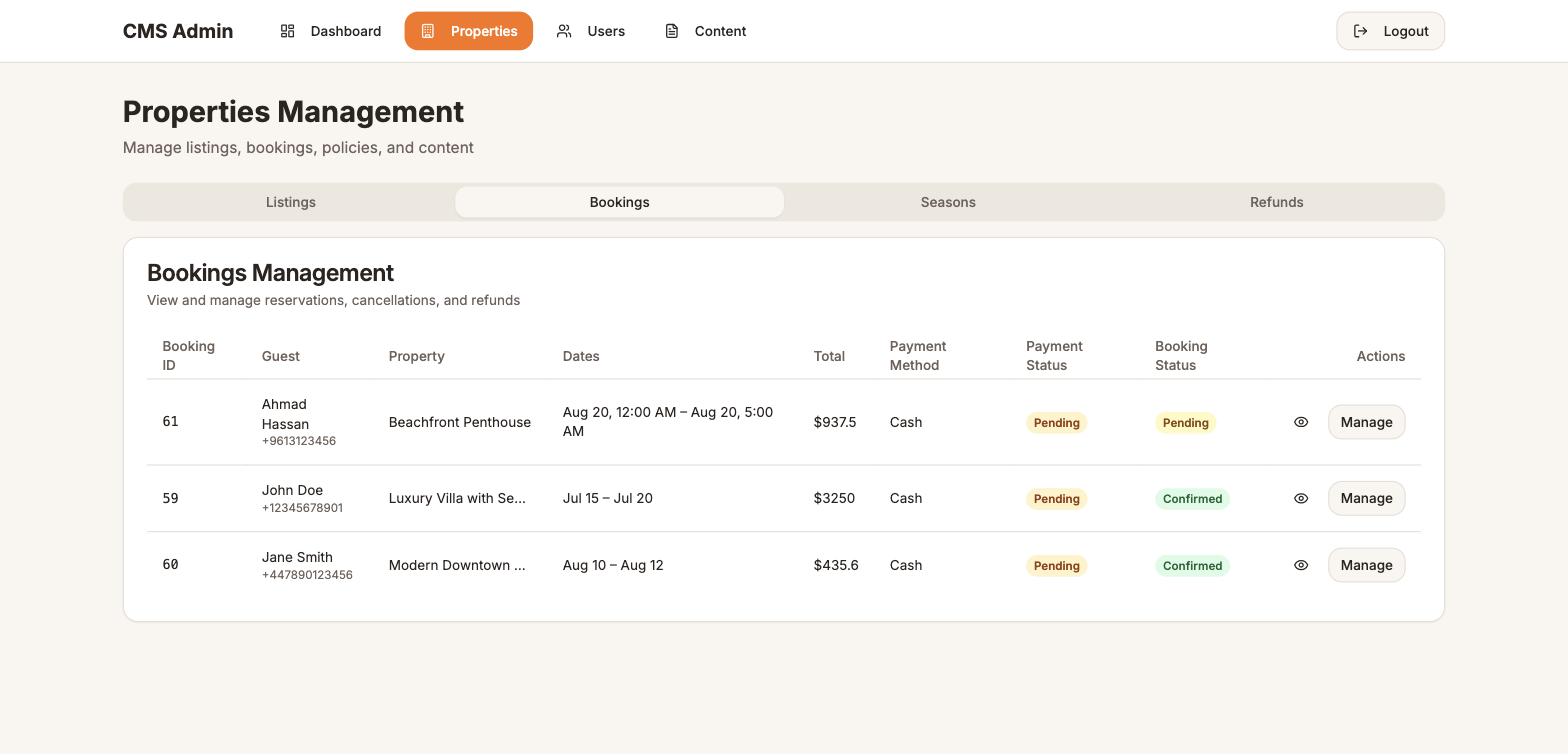The height and width of the screenshot is (755, 1568).
Task: Click booking ID 60
Action: 170,565
